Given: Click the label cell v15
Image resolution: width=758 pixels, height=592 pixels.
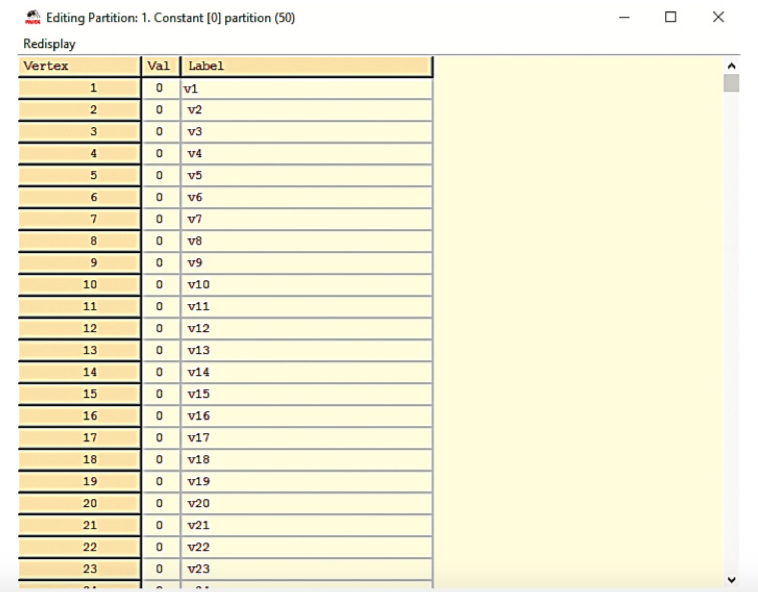Looking at the screenshot, I should click(306, 394).
